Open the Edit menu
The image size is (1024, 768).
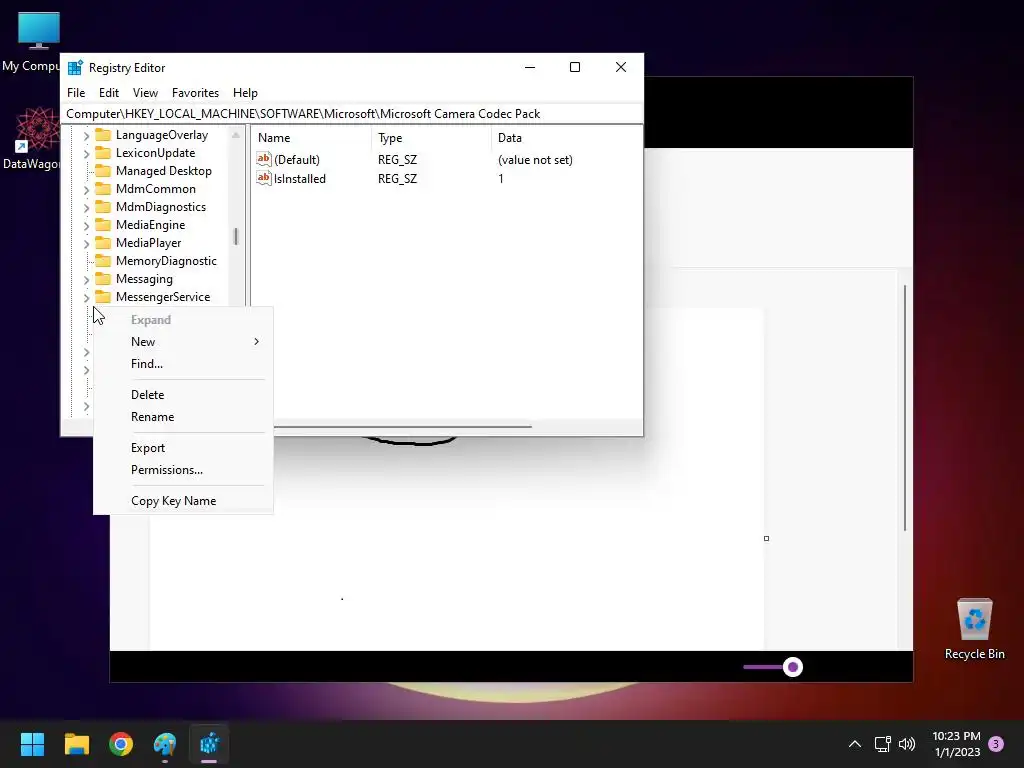point(108,93)
